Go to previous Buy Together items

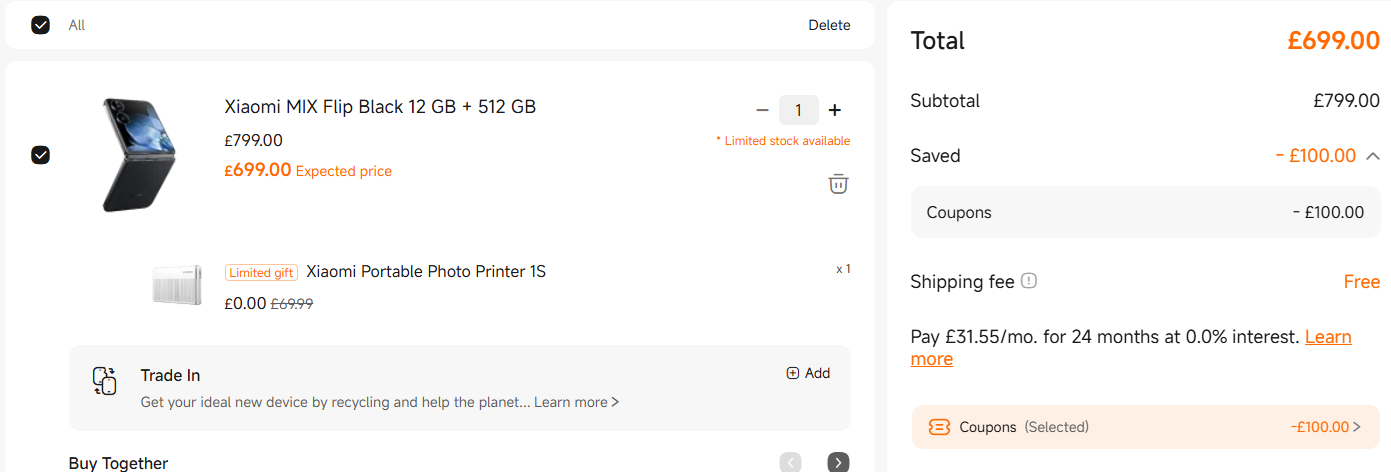(791, 462)
